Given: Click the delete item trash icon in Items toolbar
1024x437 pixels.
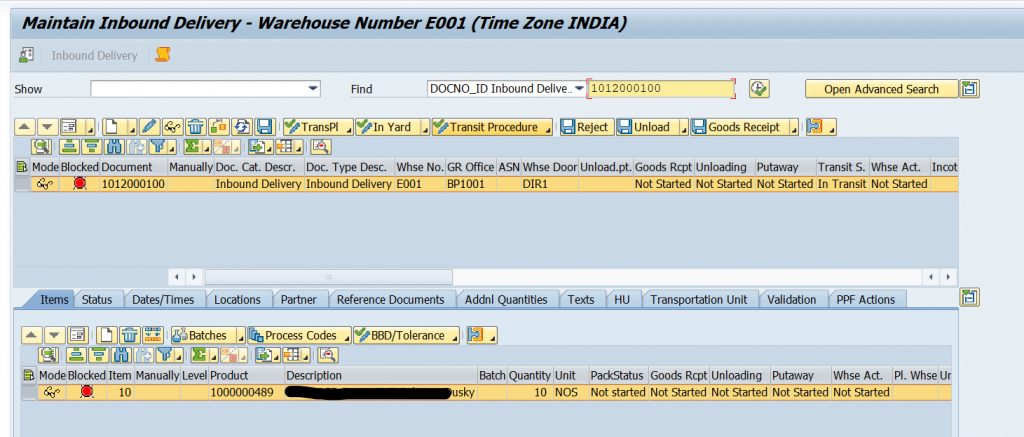Looking at the screenshot, I should (129, 335).
